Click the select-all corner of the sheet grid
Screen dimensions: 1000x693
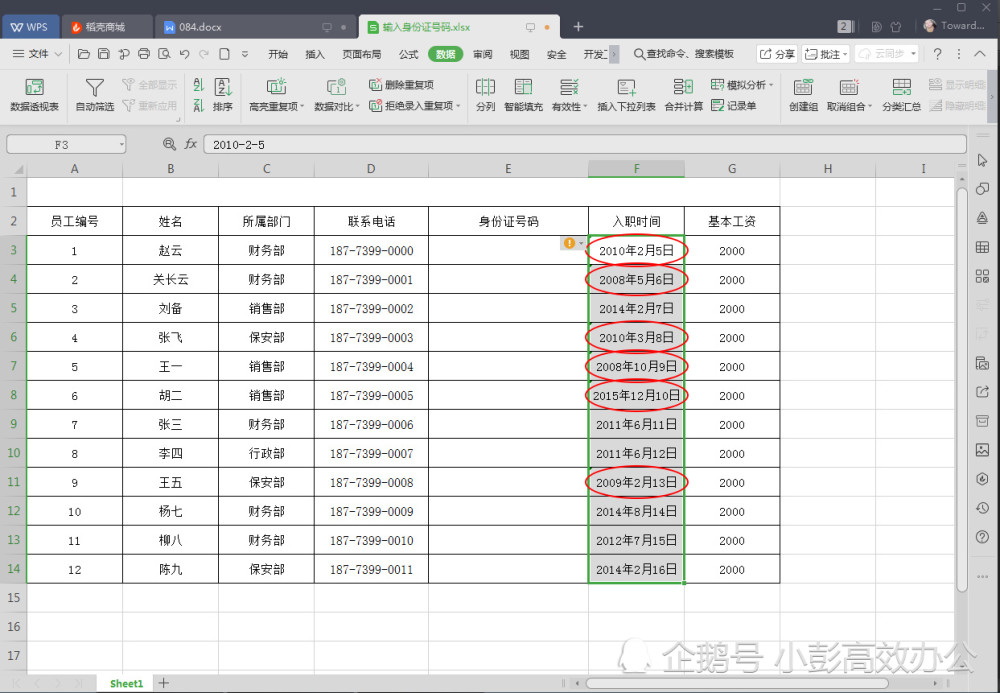16,169
